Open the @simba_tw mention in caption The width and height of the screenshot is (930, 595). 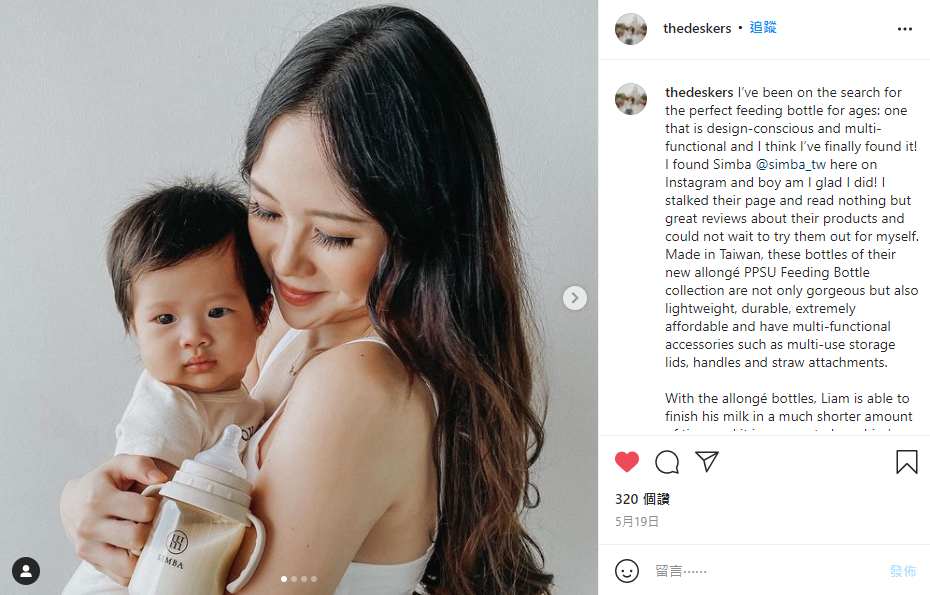pos(790,164)
